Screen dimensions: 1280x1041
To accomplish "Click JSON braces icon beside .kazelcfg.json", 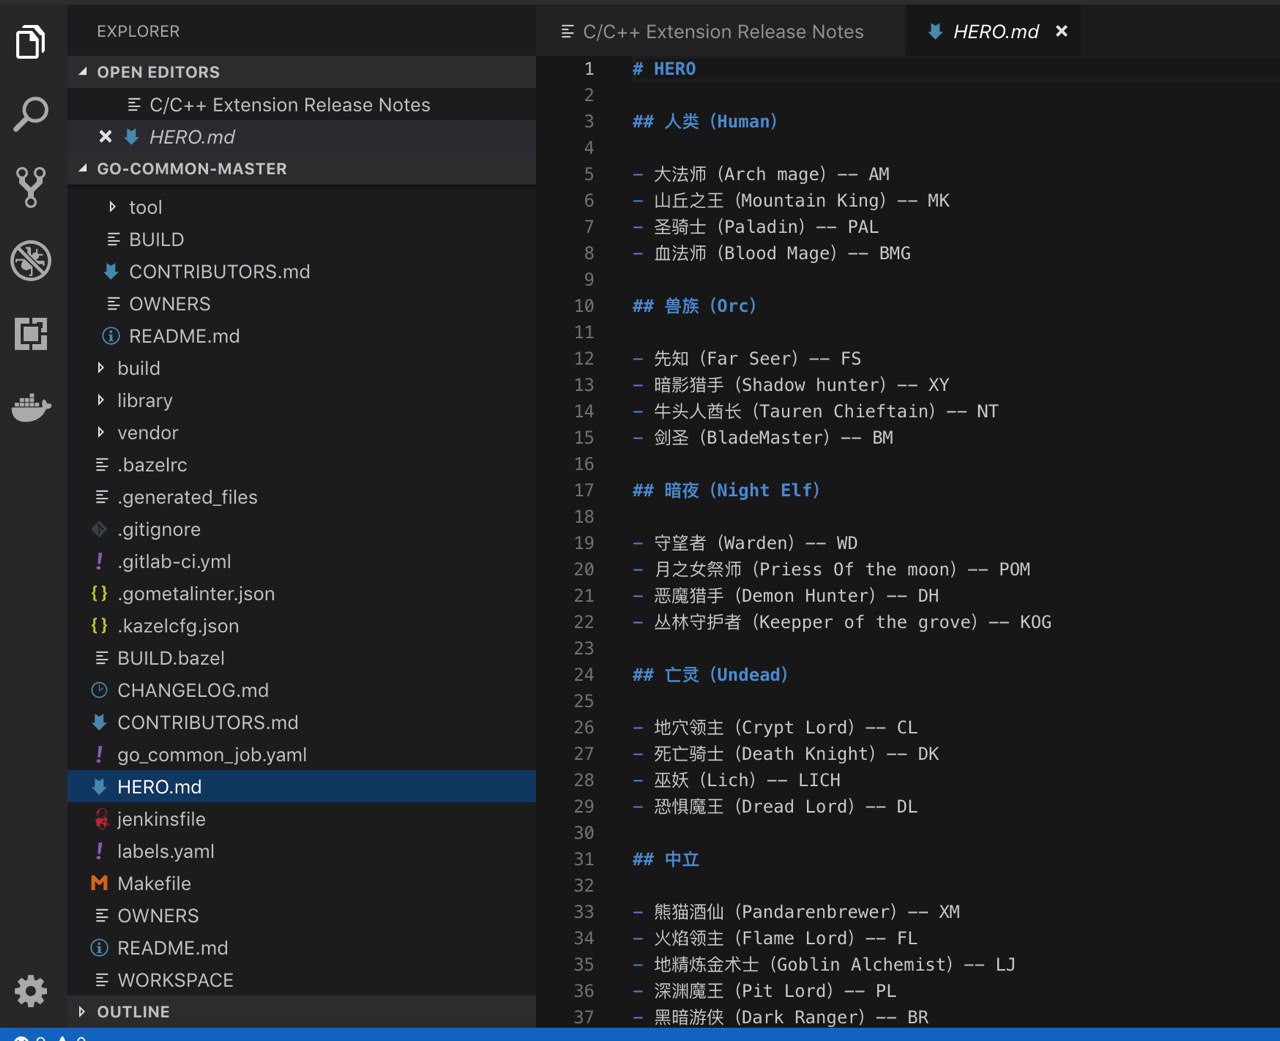I will [99, 625].
